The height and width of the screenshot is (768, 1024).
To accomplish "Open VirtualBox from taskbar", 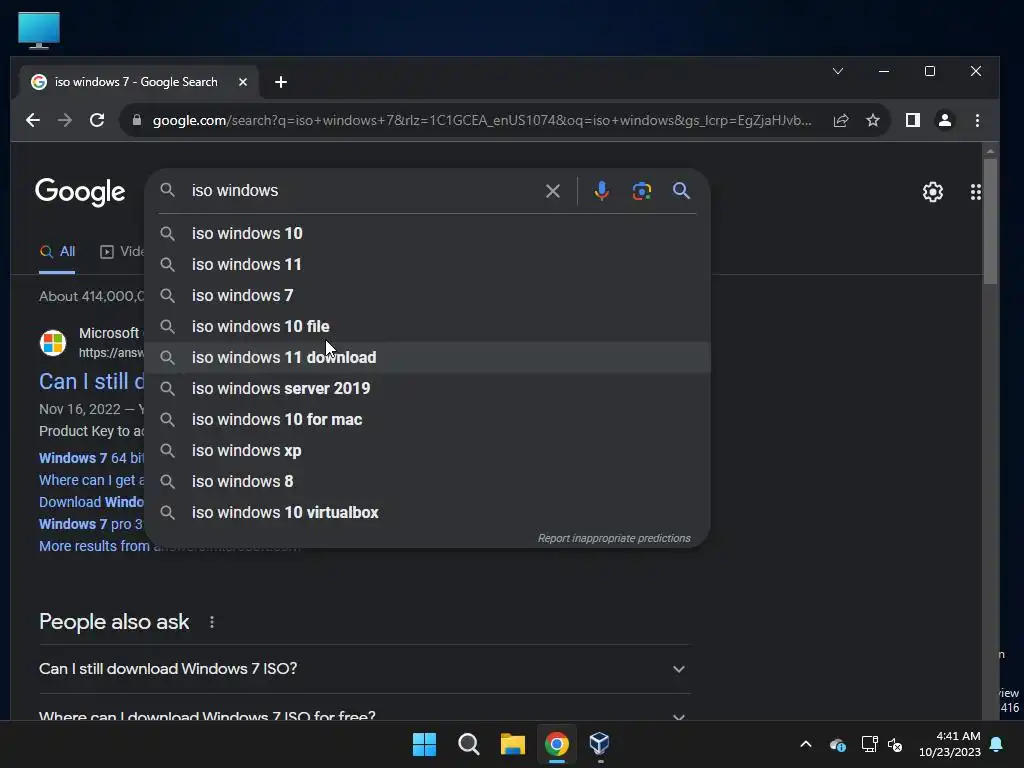I will click(600, 744).
